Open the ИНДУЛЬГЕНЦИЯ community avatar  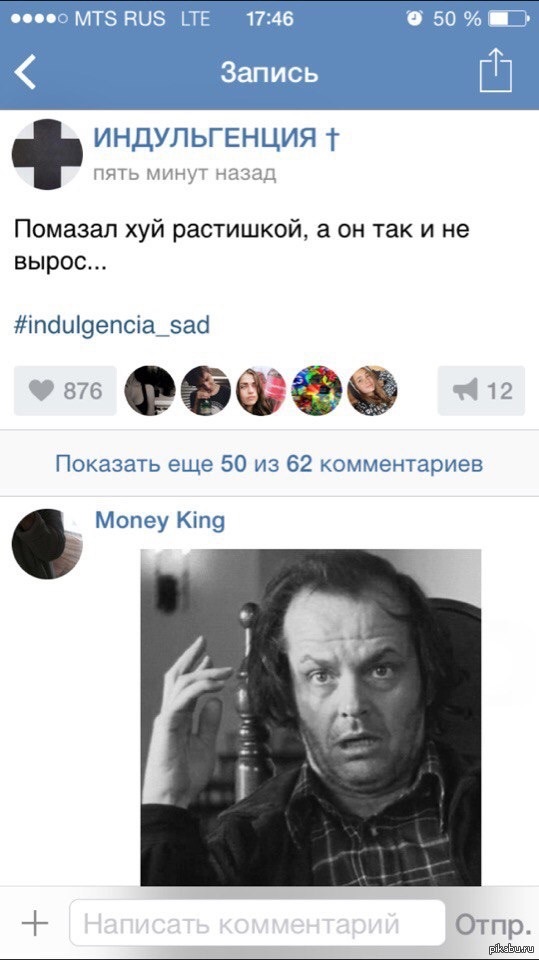tap(47, 154)
